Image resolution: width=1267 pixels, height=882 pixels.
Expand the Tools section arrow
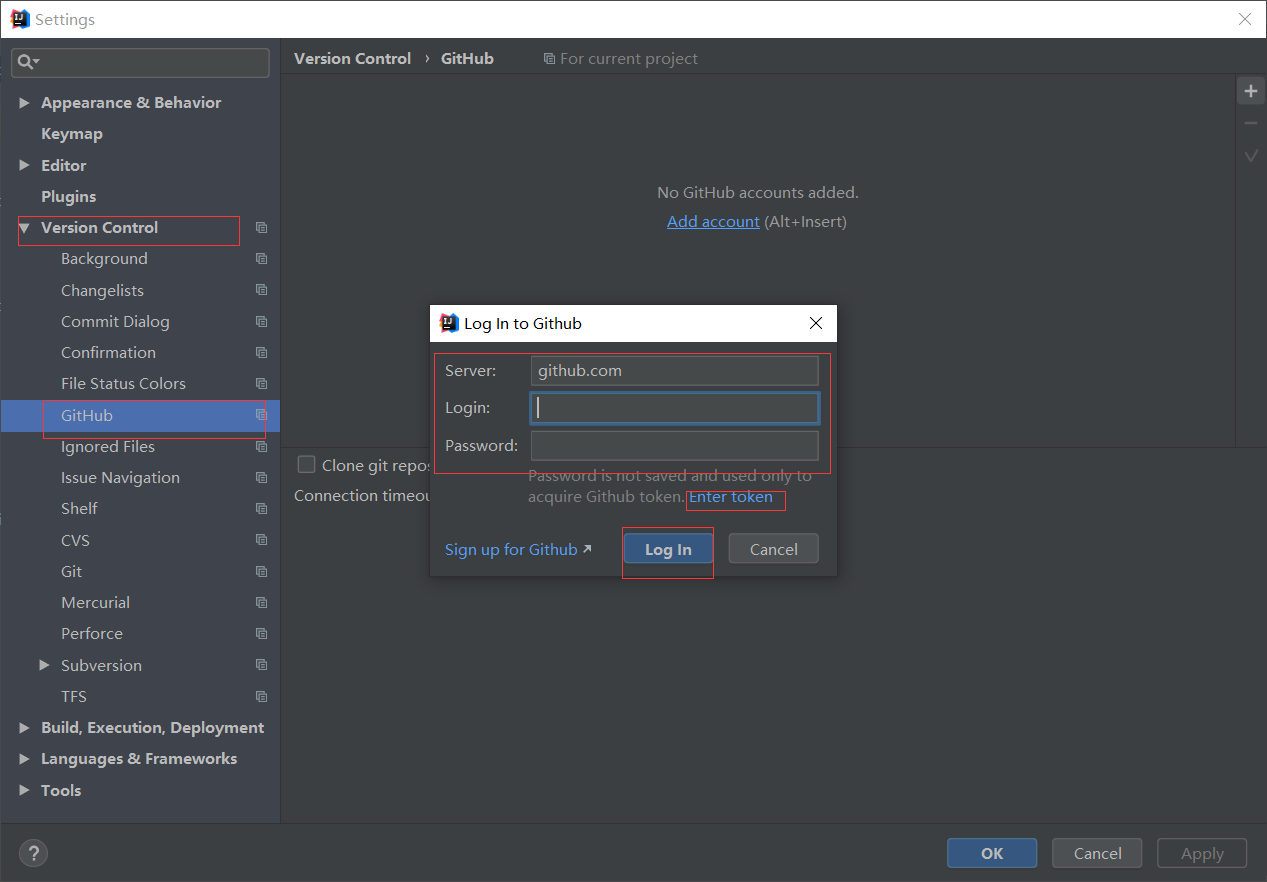(x=24, y=790)
